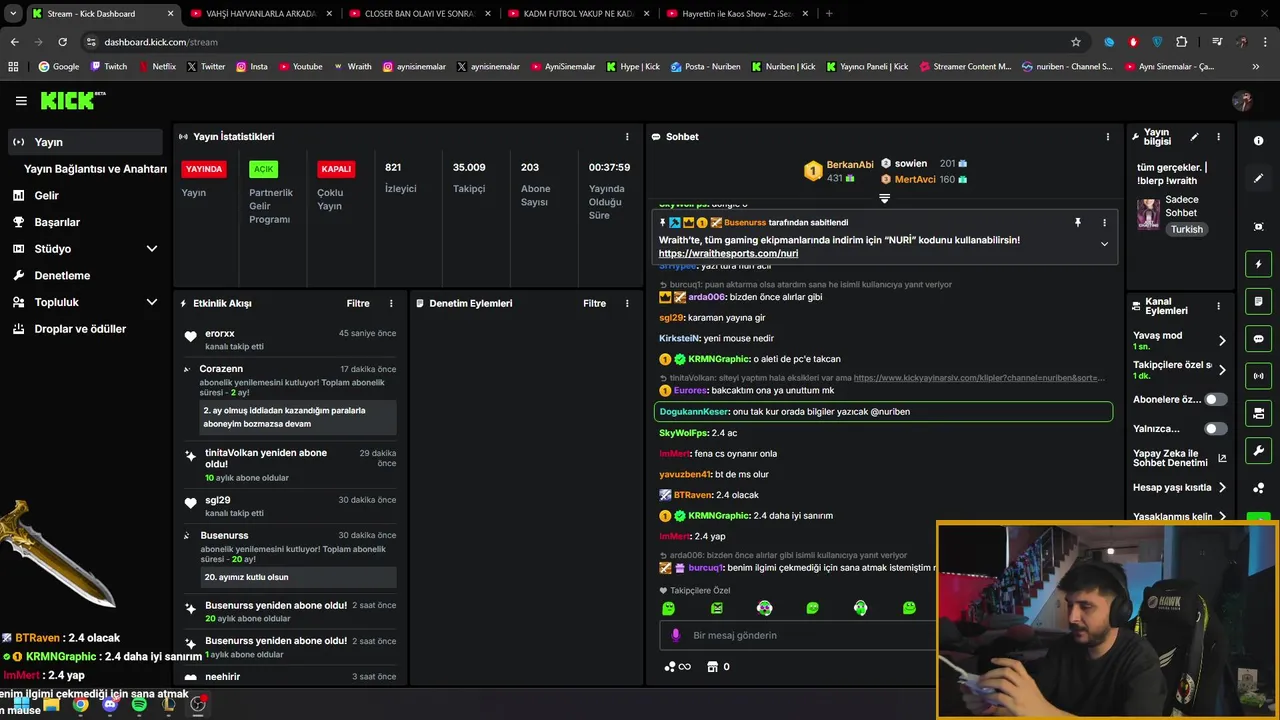Click the KAPALI multi-stream badge
1280x720 pixels.
point(336,169)
